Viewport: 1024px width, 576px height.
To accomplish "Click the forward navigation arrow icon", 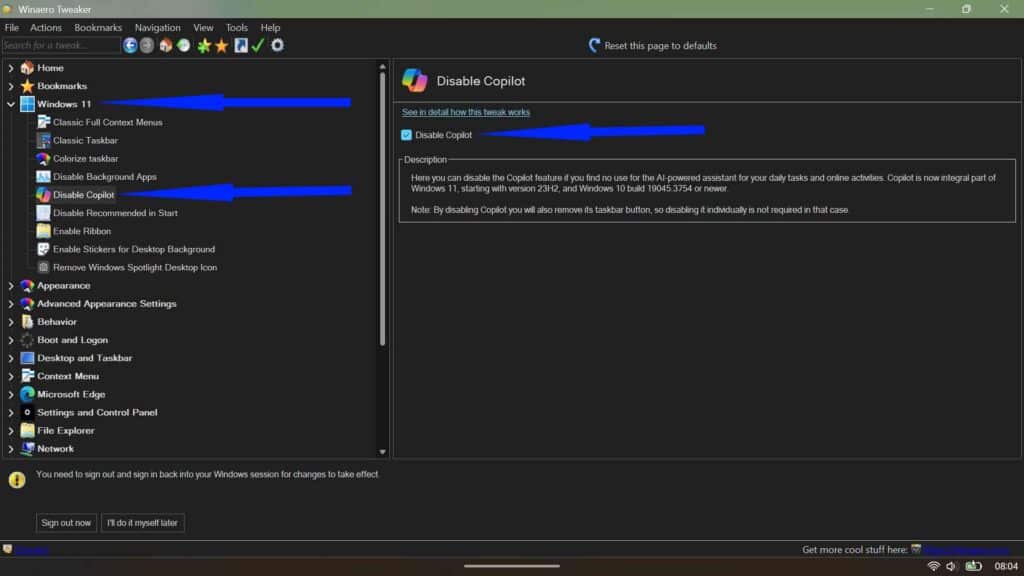I will pos(146,45).
